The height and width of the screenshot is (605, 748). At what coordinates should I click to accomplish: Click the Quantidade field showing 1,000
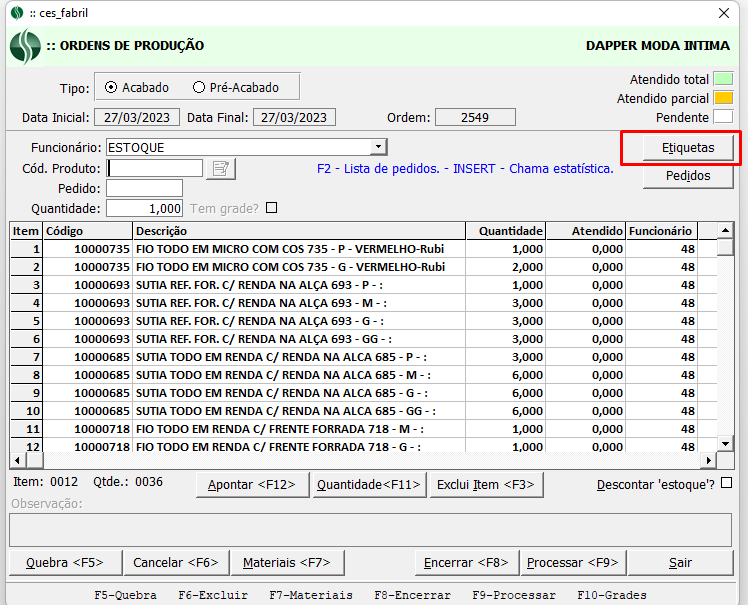[x=145, y=209]
